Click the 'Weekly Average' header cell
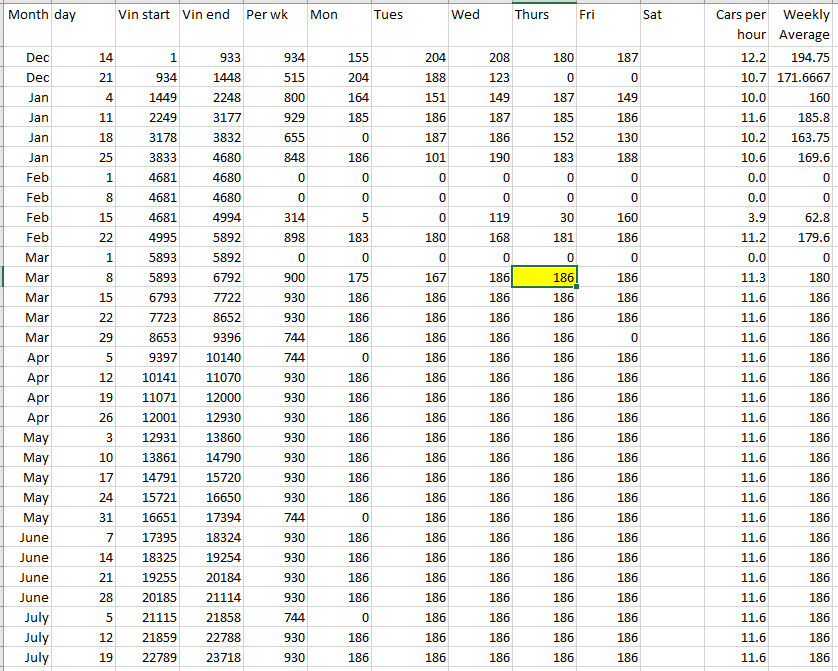Screen dimensions: 838x671 click(804, 24)
